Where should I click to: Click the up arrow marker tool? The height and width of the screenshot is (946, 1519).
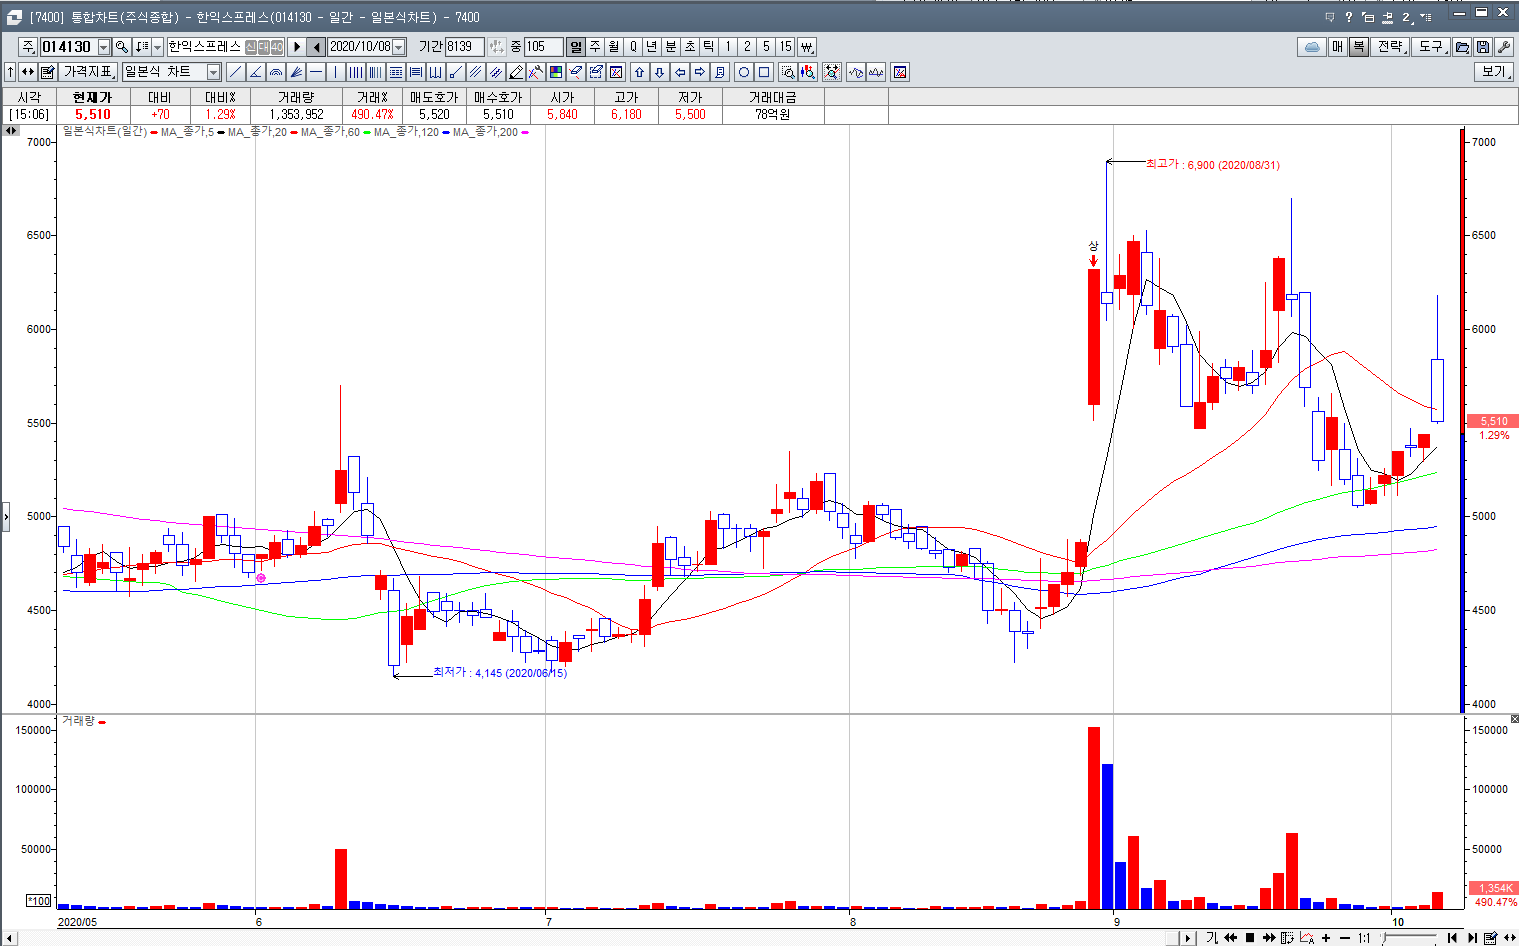[x=640, y=72]
